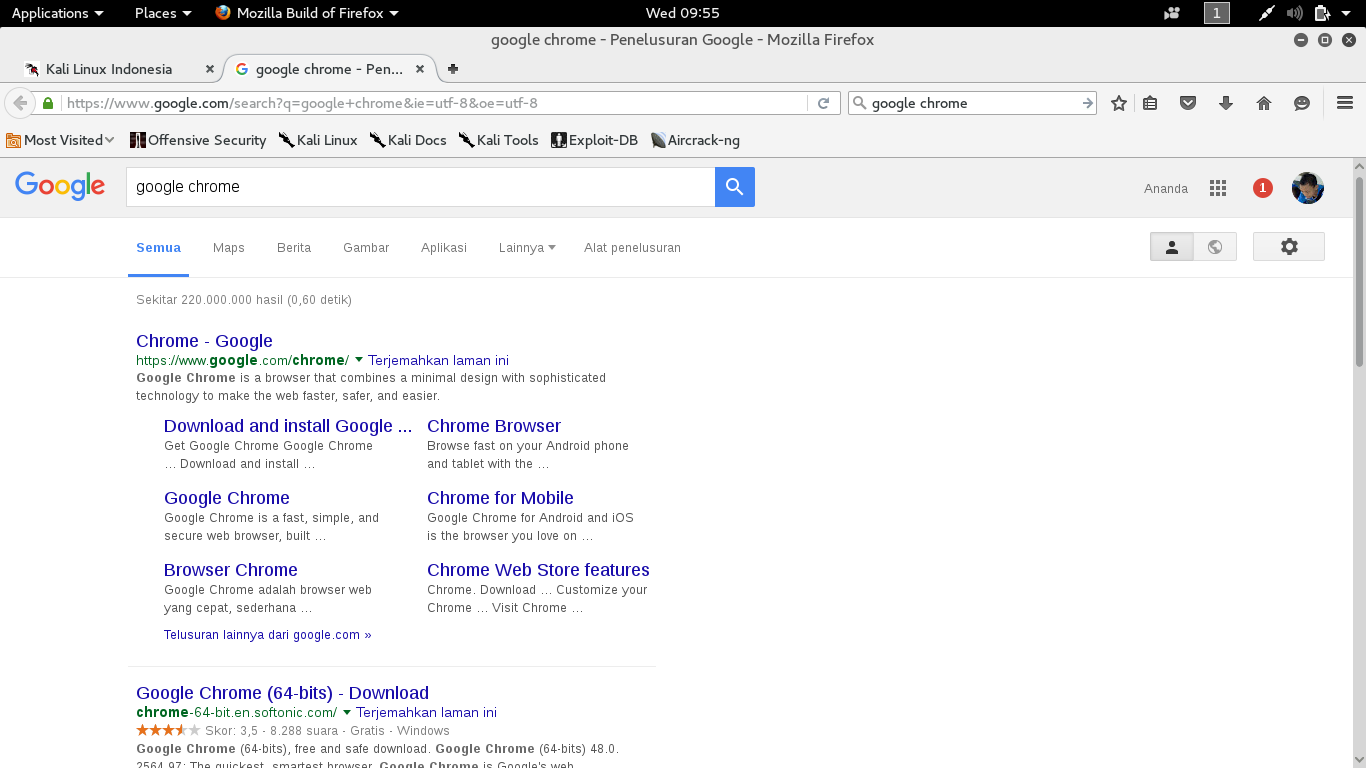The width and height of the screenshot is (1366, 768).
Task: Open Google Chrome (64-bits) - Download result
Action: tap(282, 693)
